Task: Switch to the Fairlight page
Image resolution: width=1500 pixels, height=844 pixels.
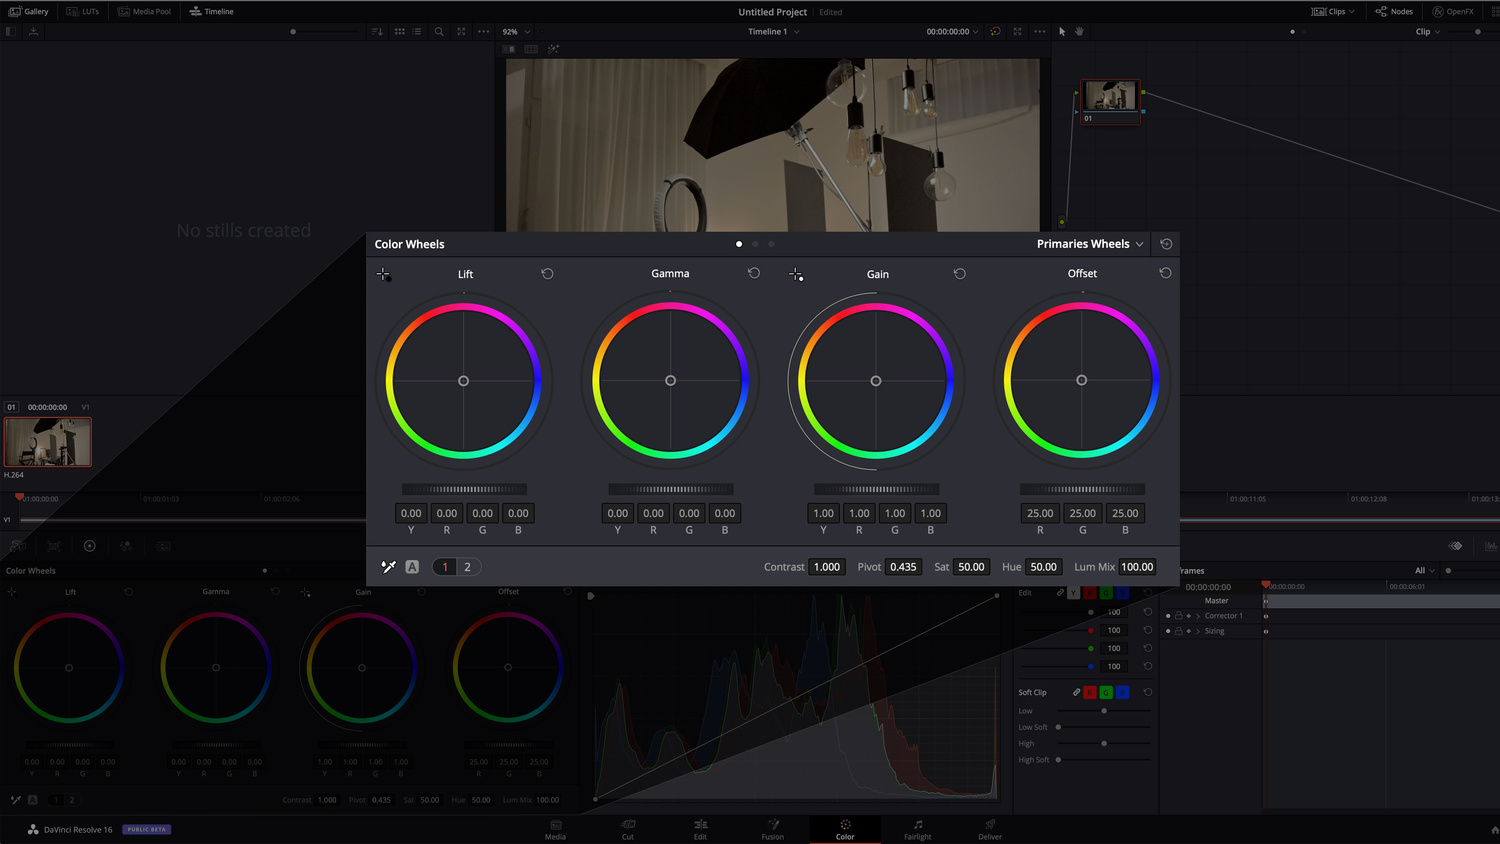Action: tap(916, 830)
